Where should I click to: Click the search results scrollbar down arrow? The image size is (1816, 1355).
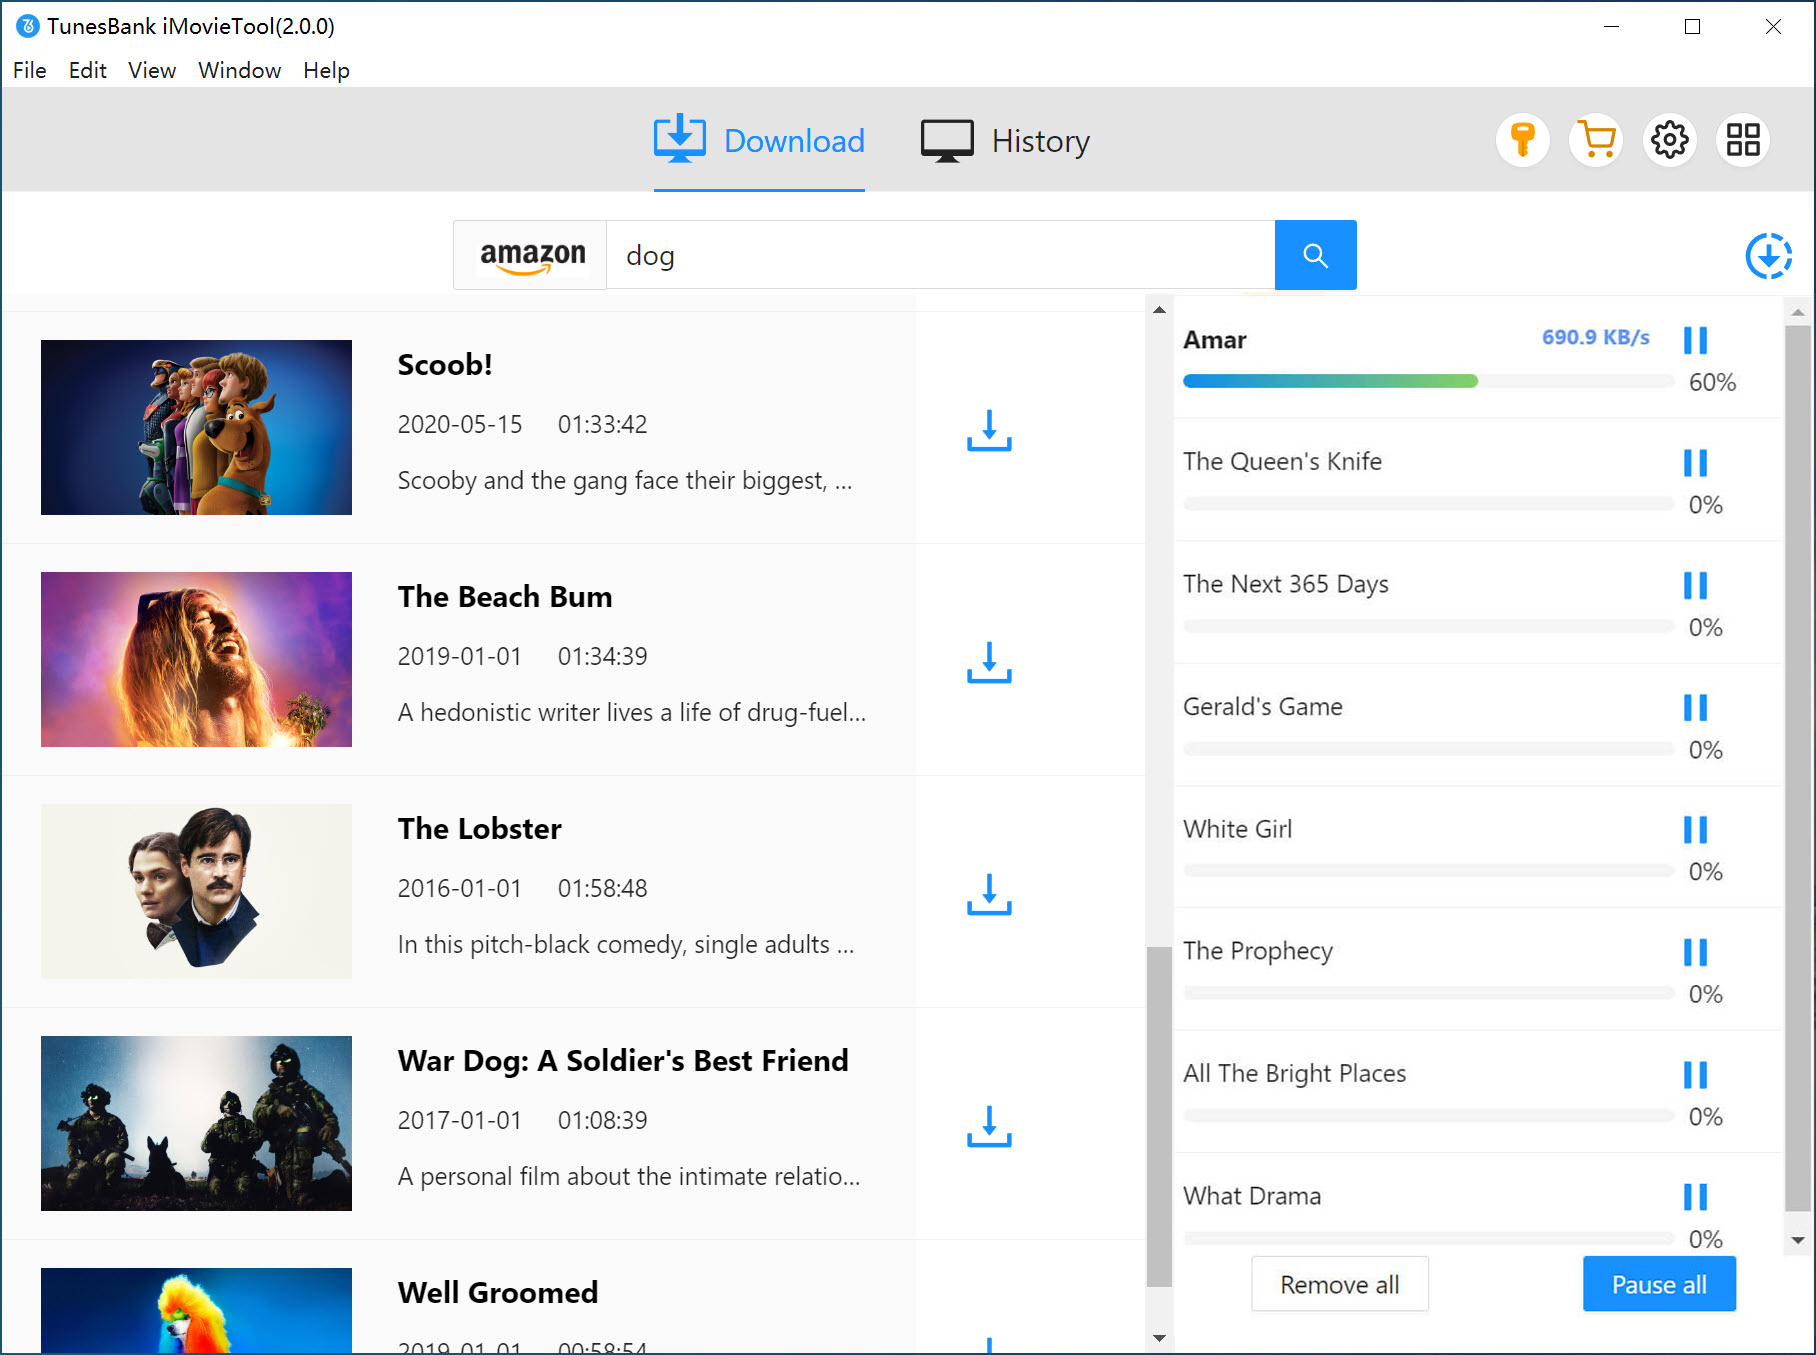coord(1159,1338)
